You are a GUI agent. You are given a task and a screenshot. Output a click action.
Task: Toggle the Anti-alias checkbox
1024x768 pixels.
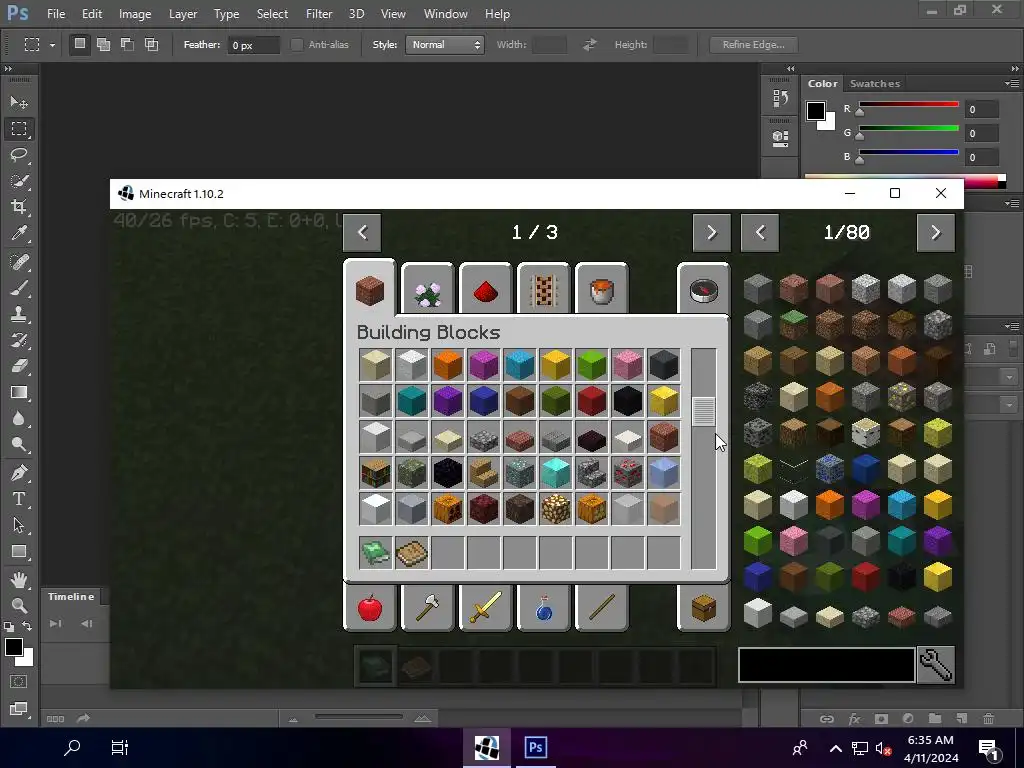tap(297, 44)
